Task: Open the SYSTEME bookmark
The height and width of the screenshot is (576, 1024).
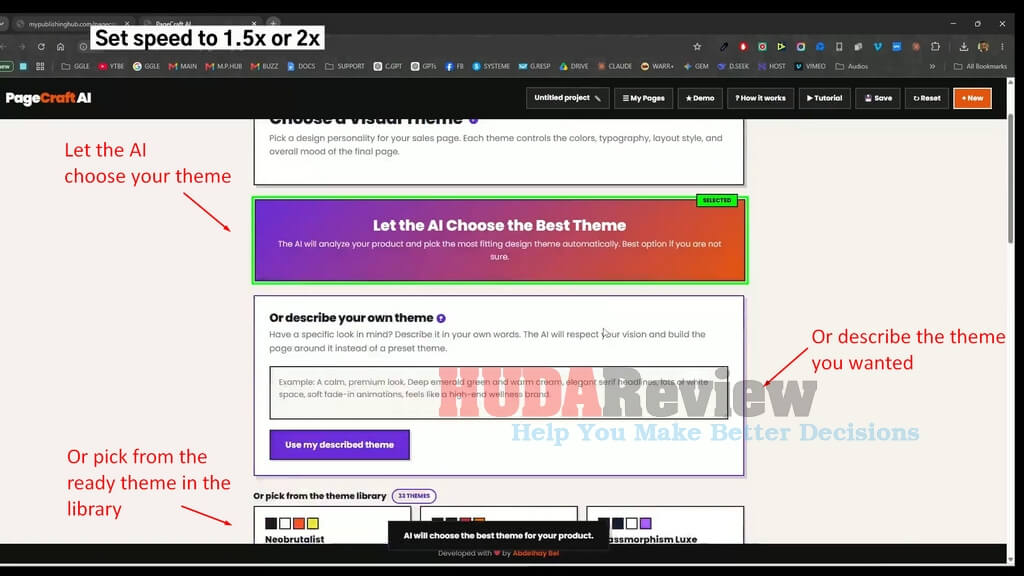Action: coord(491,66)
